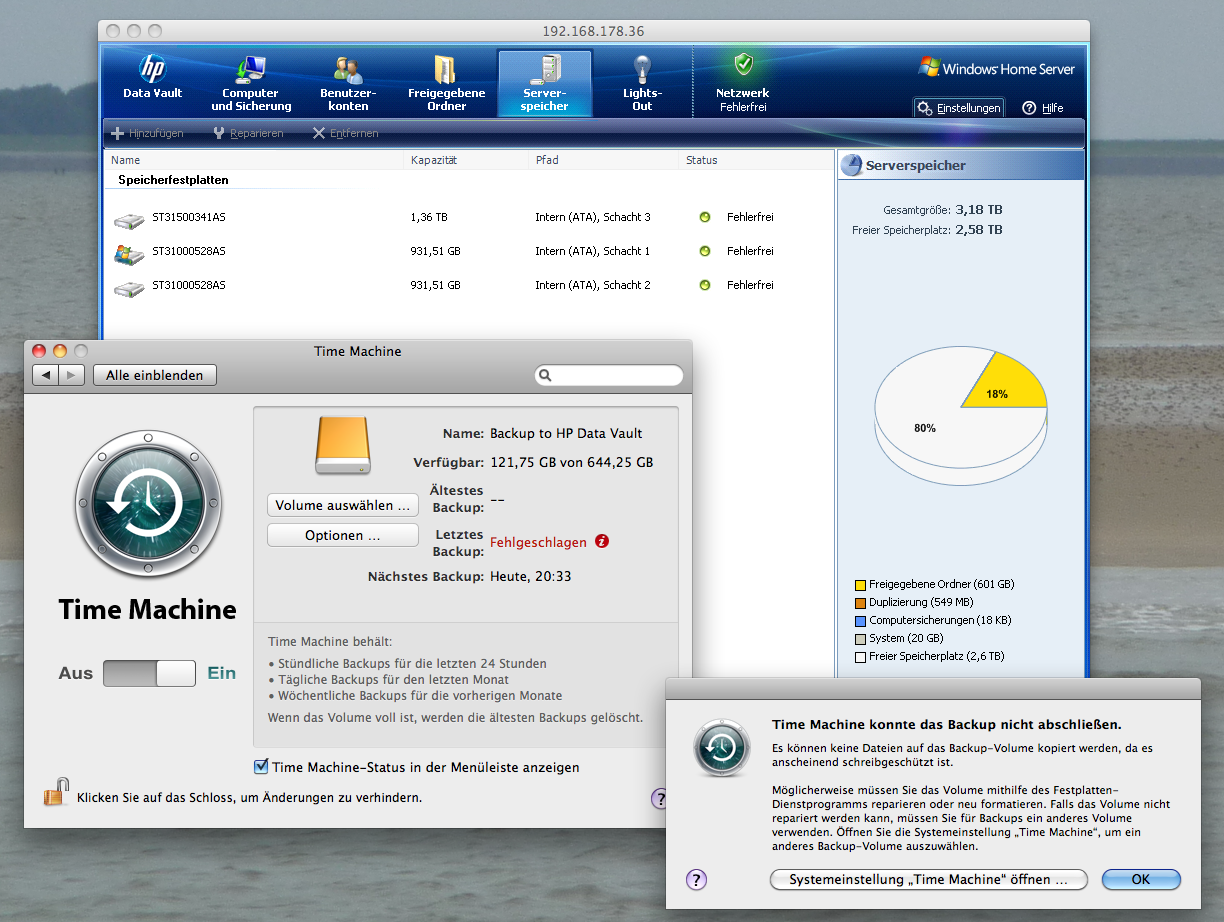Click the orange Duplizierung legend swatch
Image resolution: width=1224 pixels, height=922 pixels.
pos(860,602)
